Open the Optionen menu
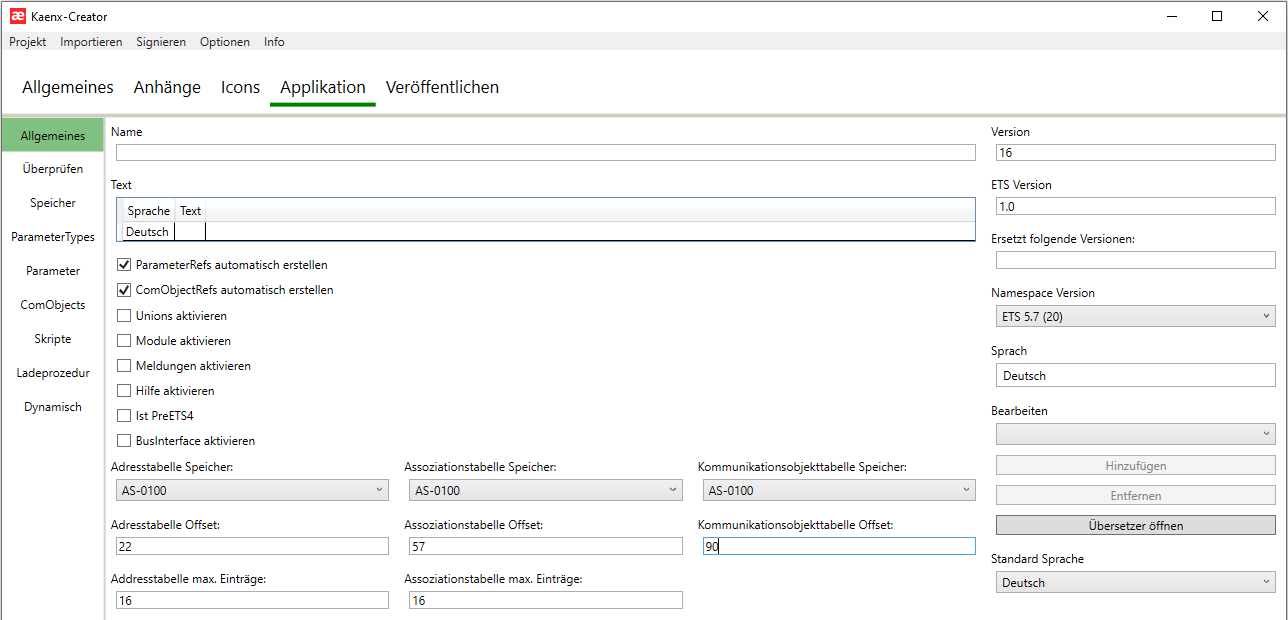1288x620 pixels. pos(225,42)
